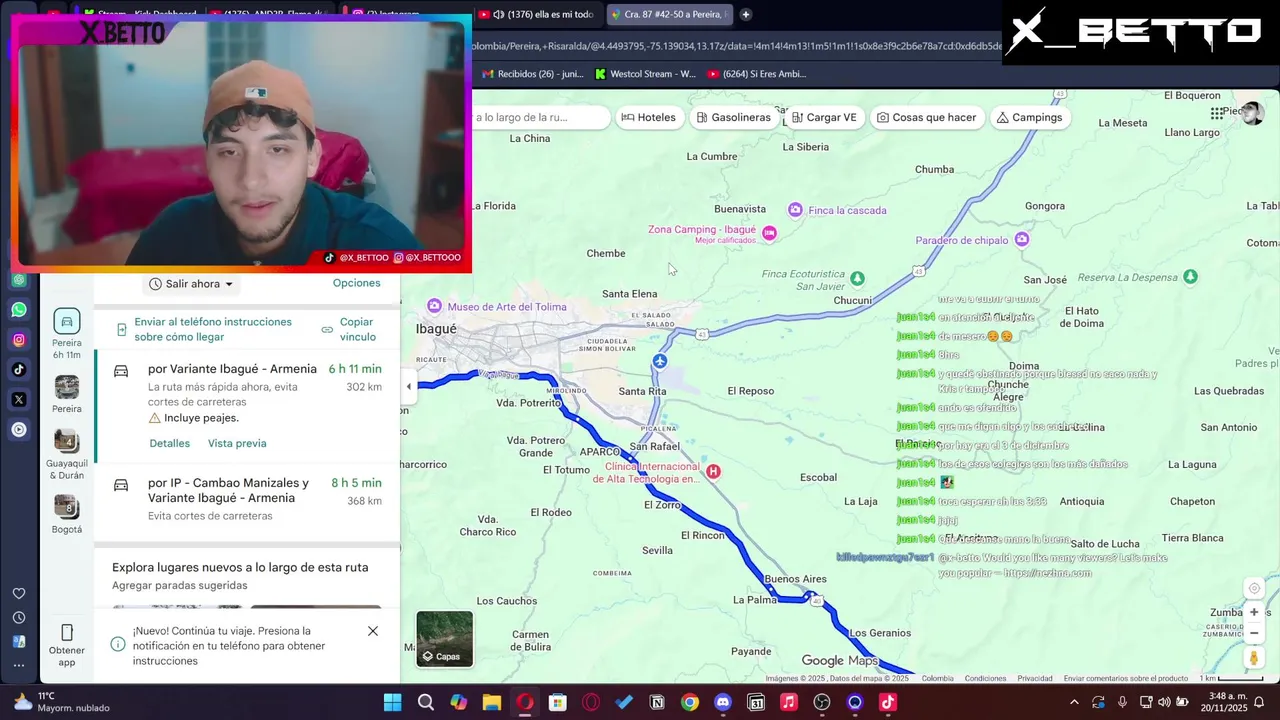Zoom out the map with minus button
1280x720 pixels.
tap(1254, 633)
